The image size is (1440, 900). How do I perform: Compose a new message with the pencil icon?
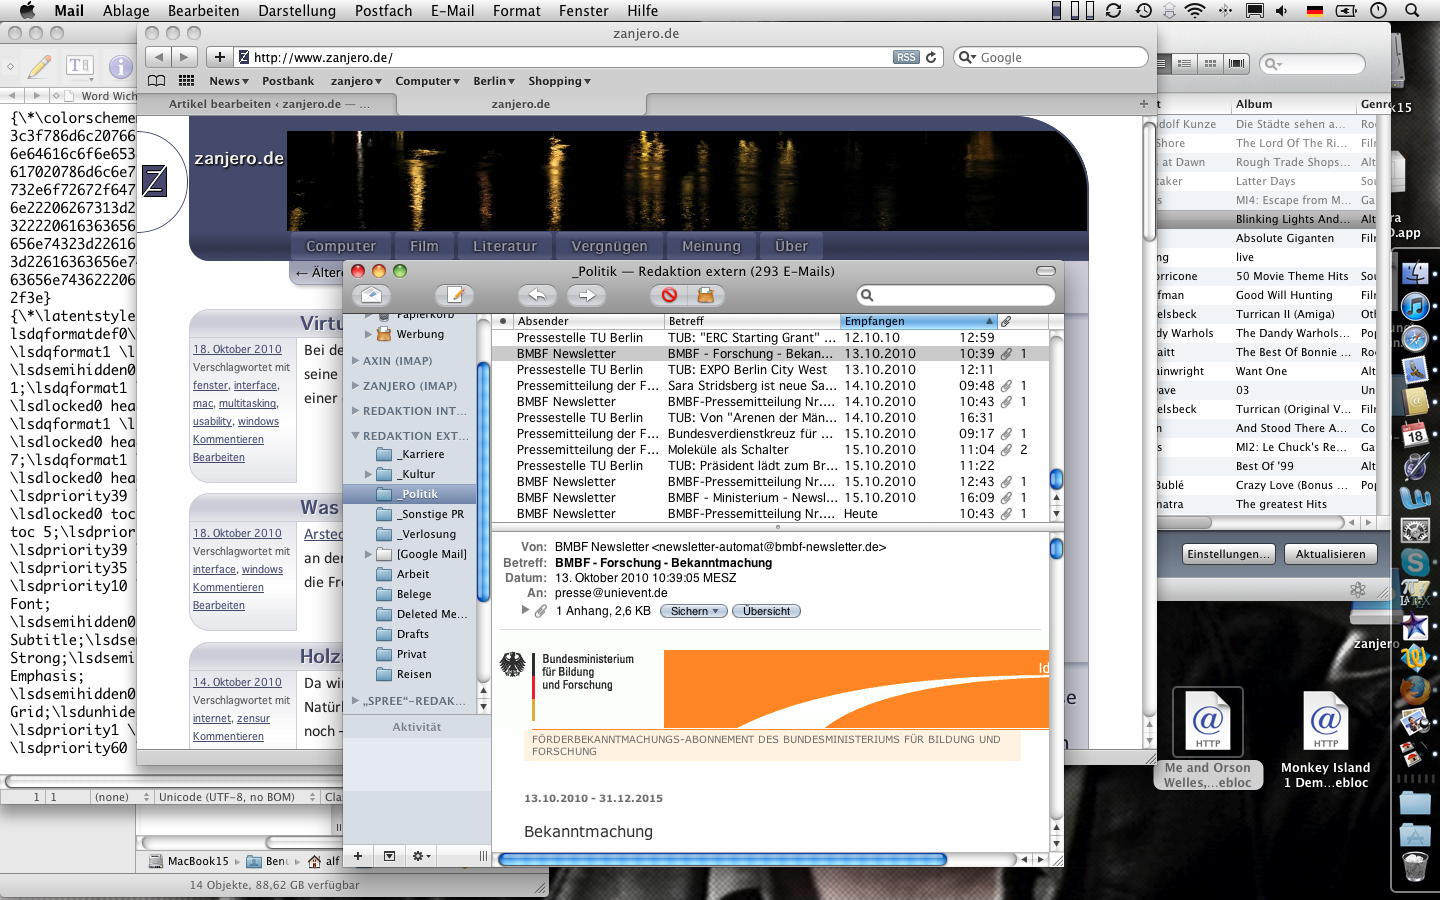tap(455, 295)
